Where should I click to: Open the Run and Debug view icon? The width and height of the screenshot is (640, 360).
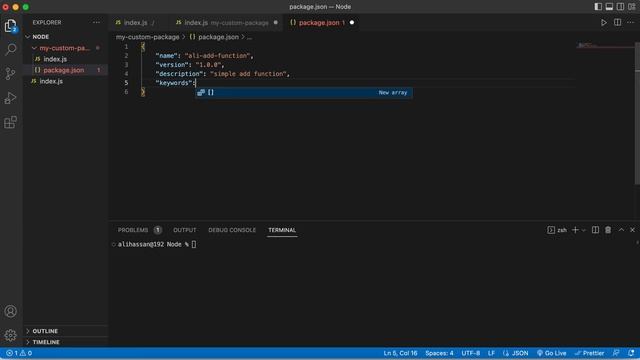(x=11, y=98)
